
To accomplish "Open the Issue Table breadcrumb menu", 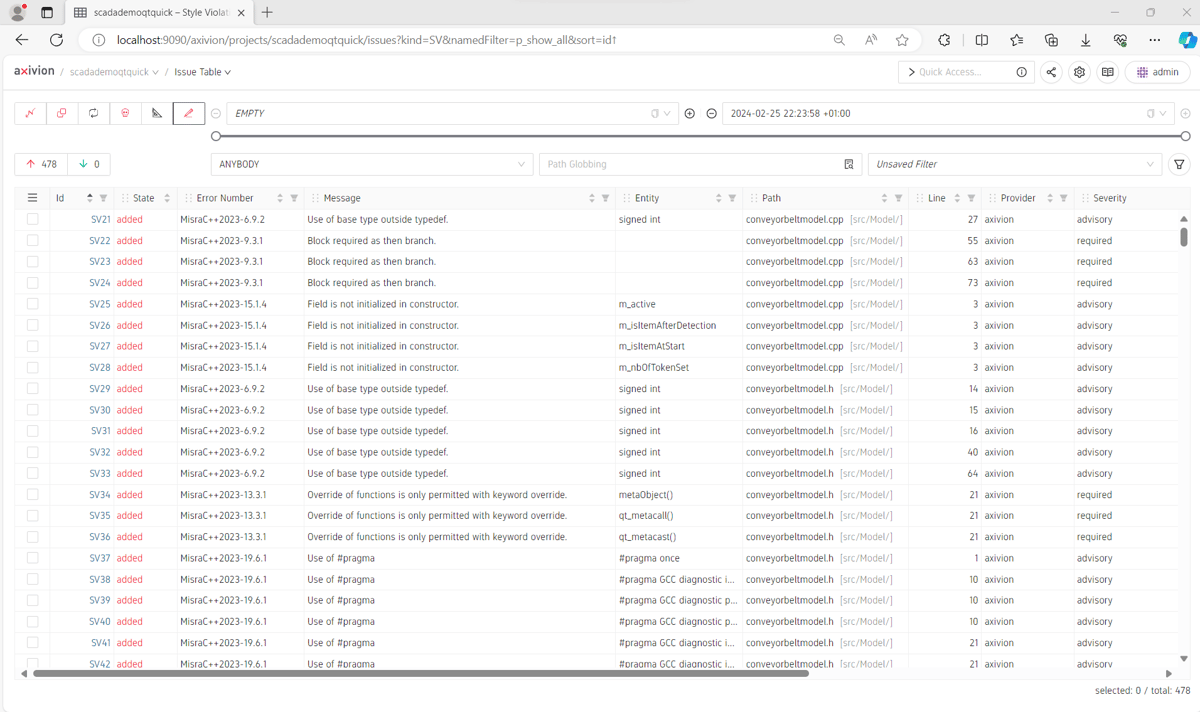I will 202,72.
